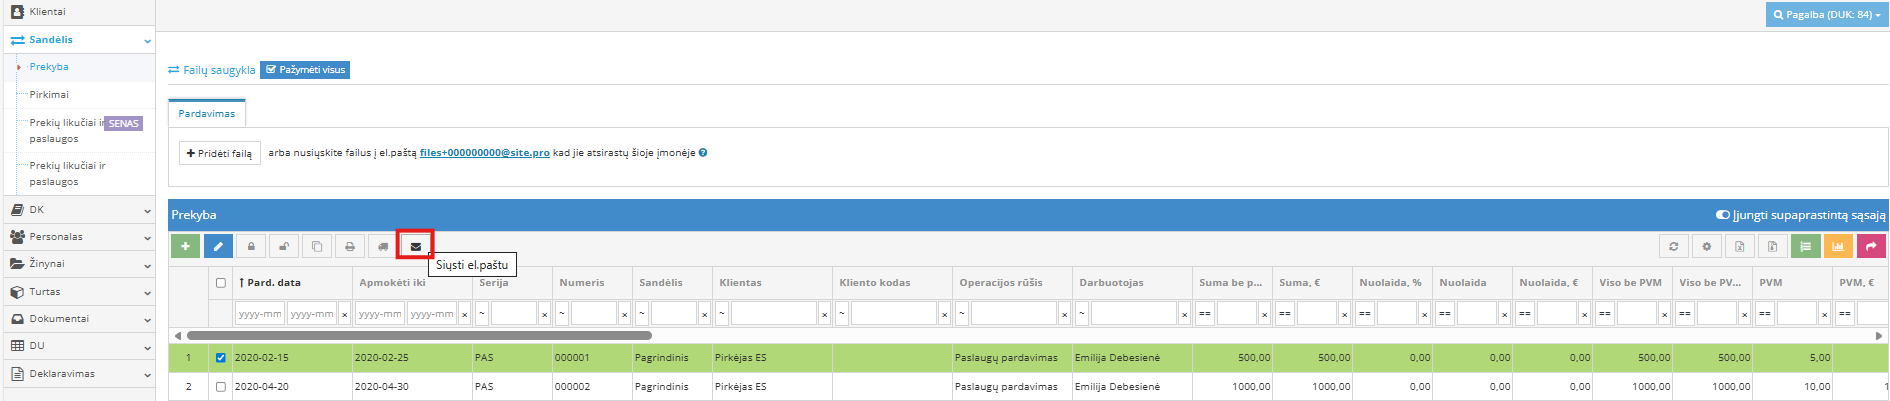This screenshot has height=401, width=1890.
Task: Click the refresh arrows icon in the toolbar
Action: tap(1673, 246)
